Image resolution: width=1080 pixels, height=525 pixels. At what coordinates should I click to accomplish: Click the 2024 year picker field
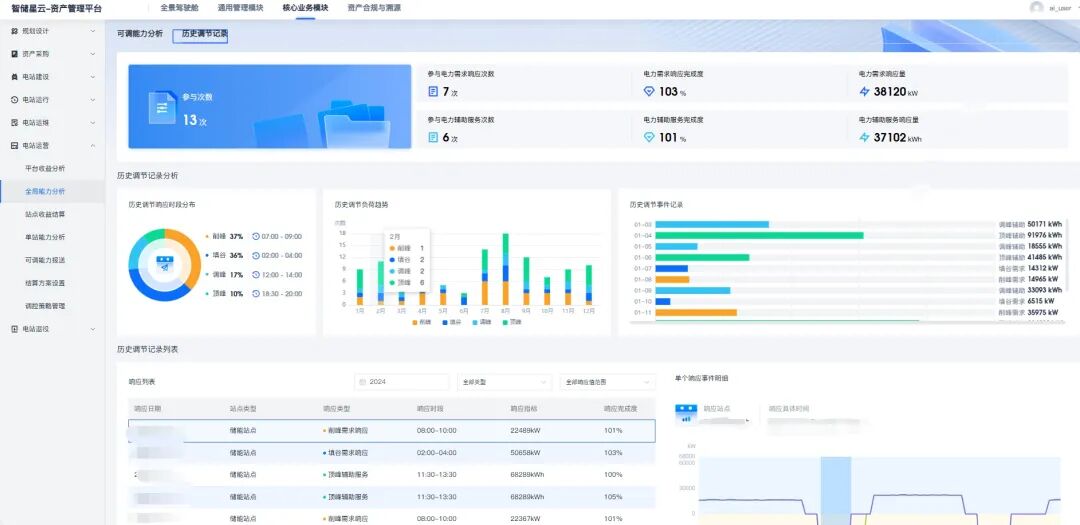click(401, 382)
